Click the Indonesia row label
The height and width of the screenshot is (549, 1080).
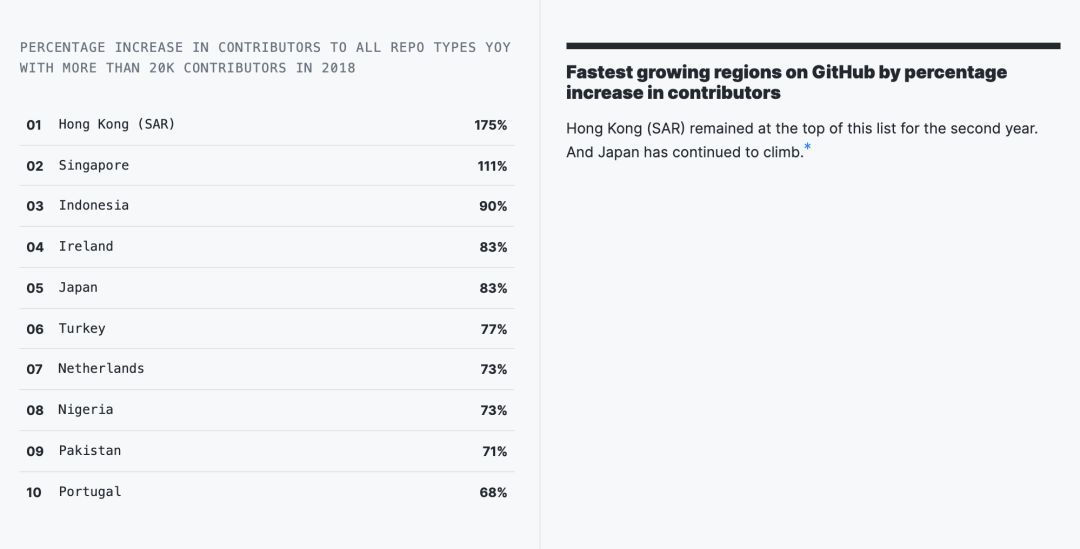(x=93, y=205)
